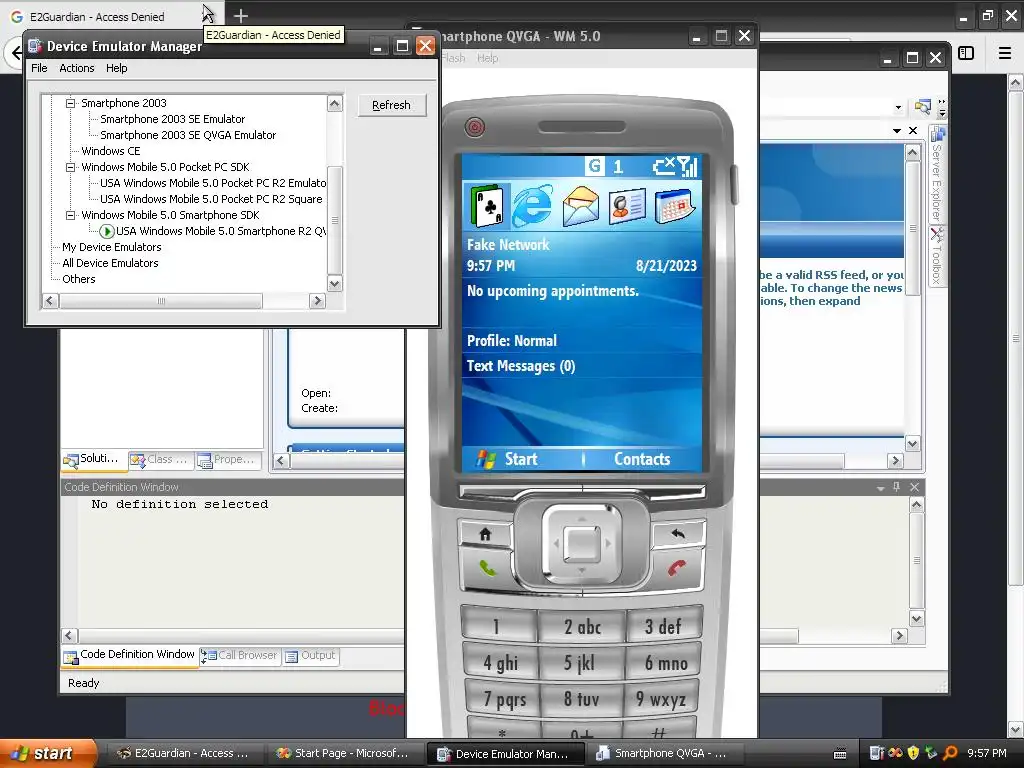
Task: Click the on-screen keyboard tray icon
Action: (840, 754)
